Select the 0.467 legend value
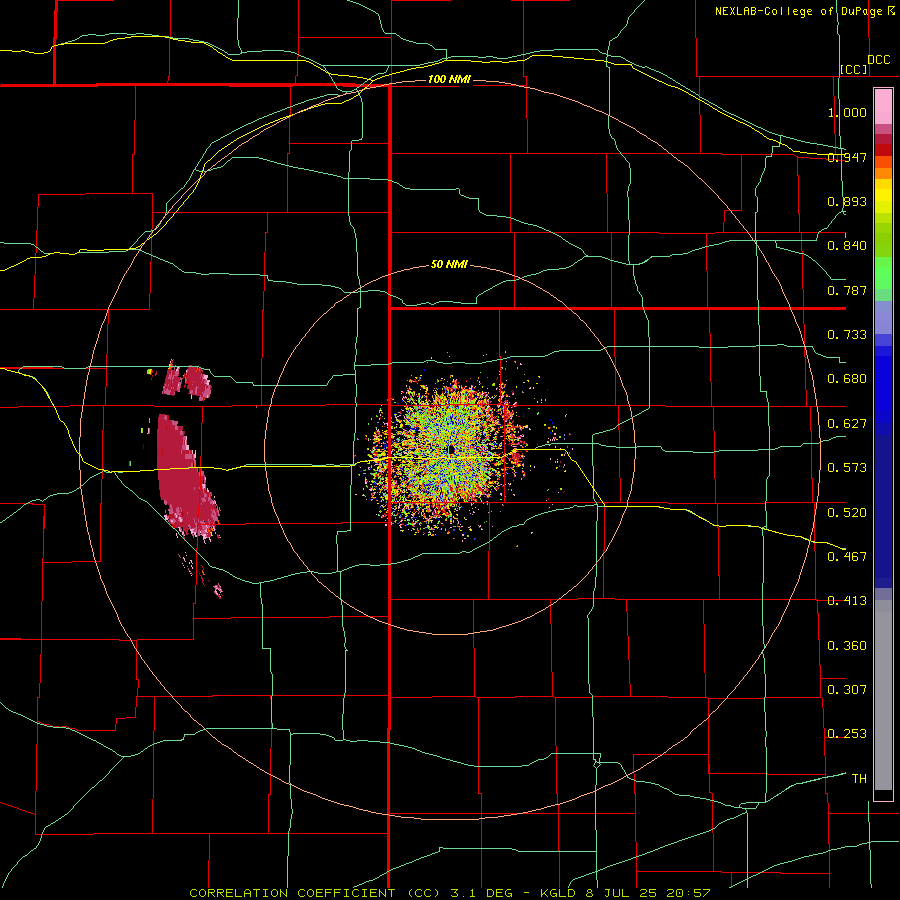Image resolution: width=900 pixels, height=900 pixels. click(847, 557)
